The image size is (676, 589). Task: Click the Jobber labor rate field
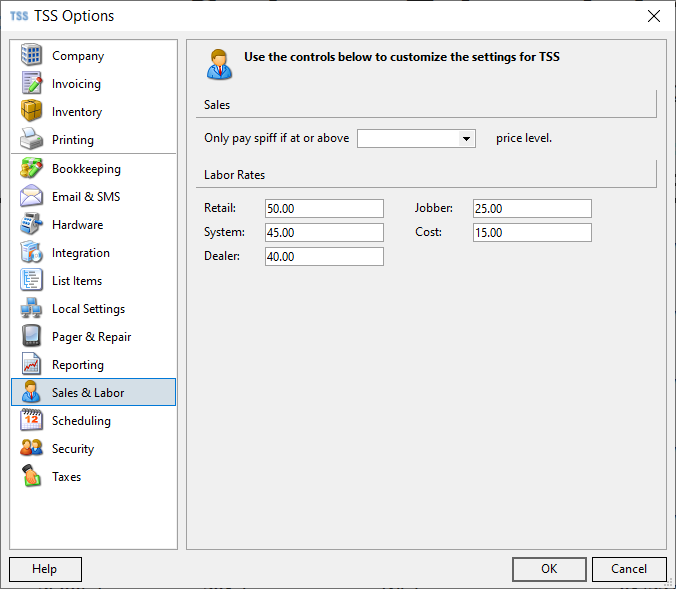point(532,209)
